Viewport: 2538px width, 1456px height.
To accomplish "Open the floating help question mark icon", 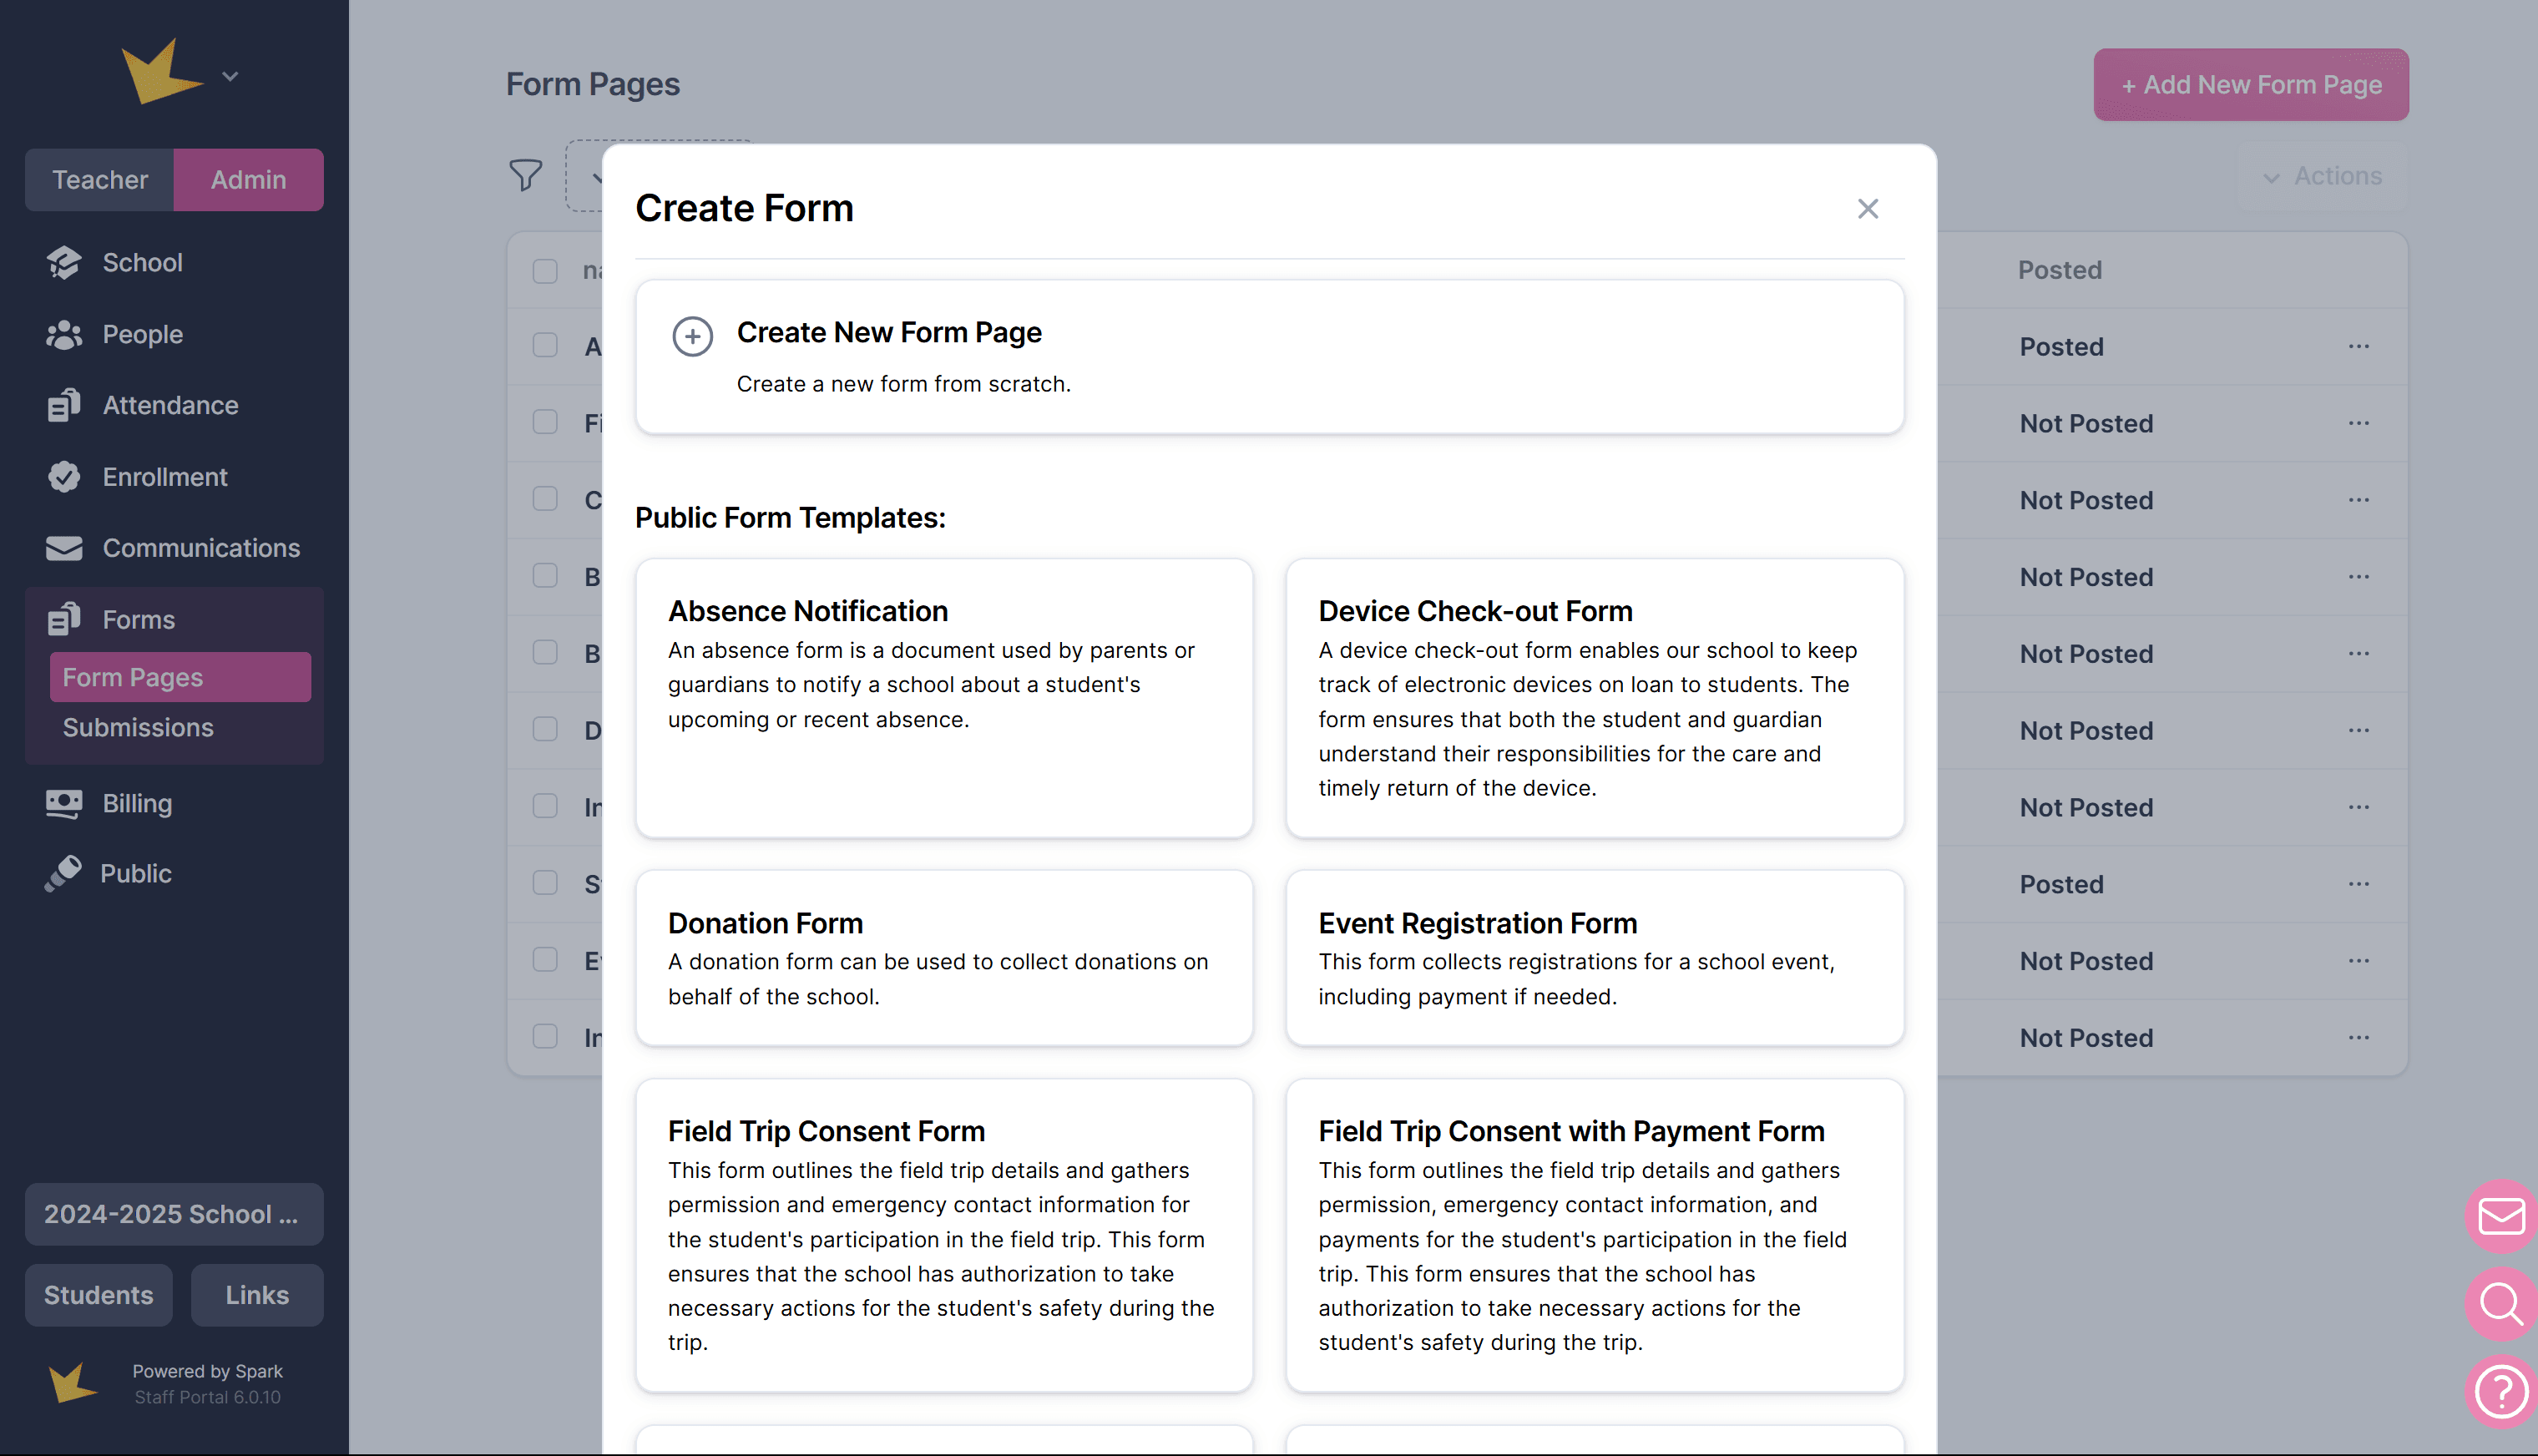I will (x=2502, y=1390).
